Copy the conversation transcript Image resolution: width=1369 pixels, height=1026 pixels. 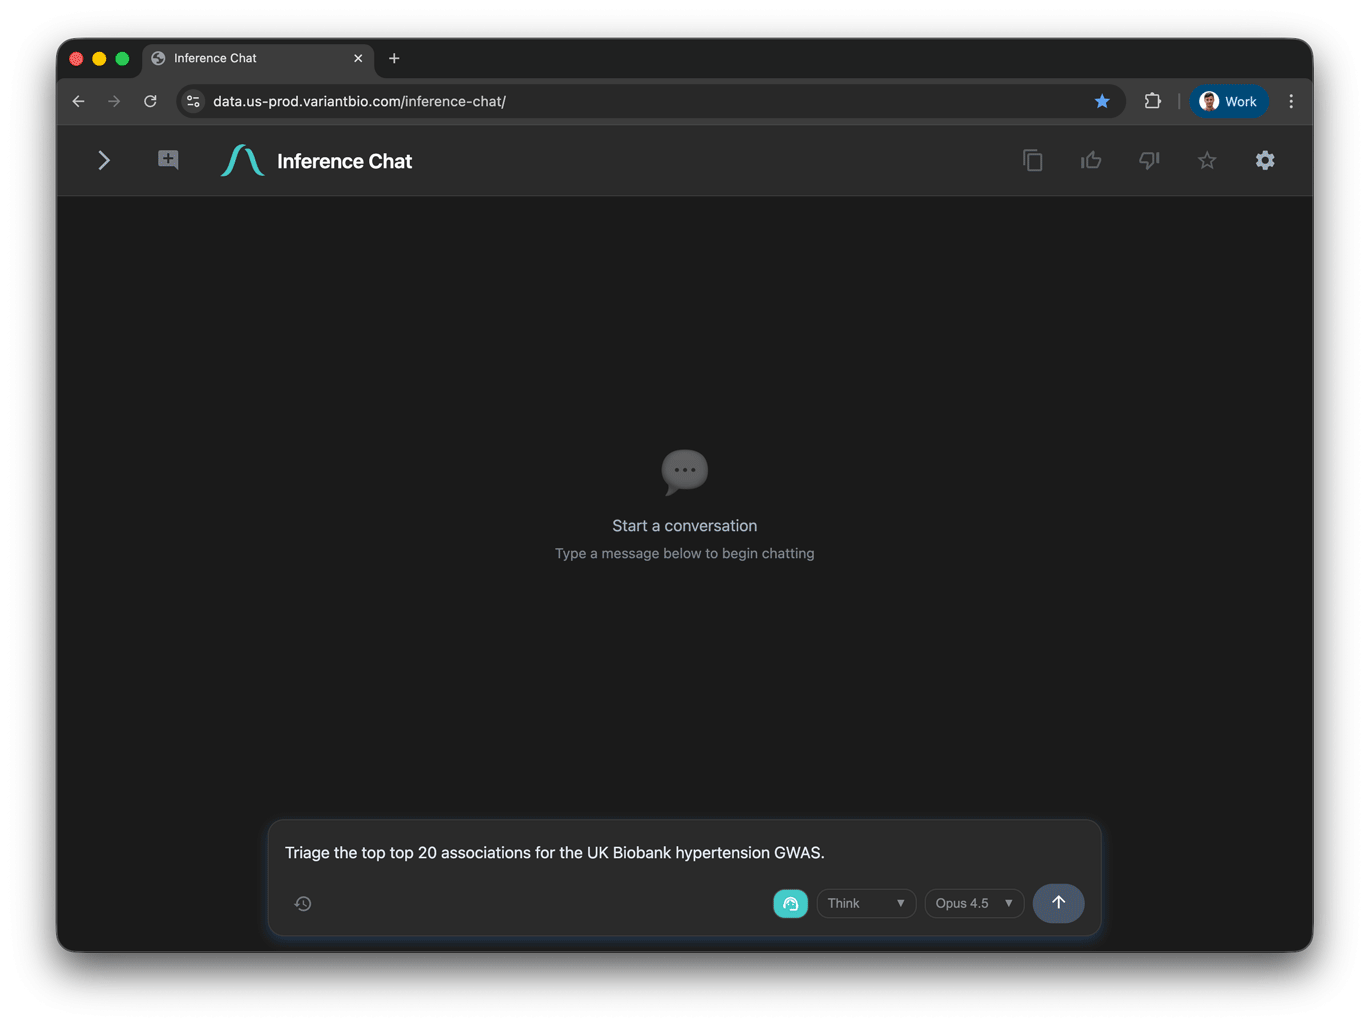click(x=1032, y=160)
